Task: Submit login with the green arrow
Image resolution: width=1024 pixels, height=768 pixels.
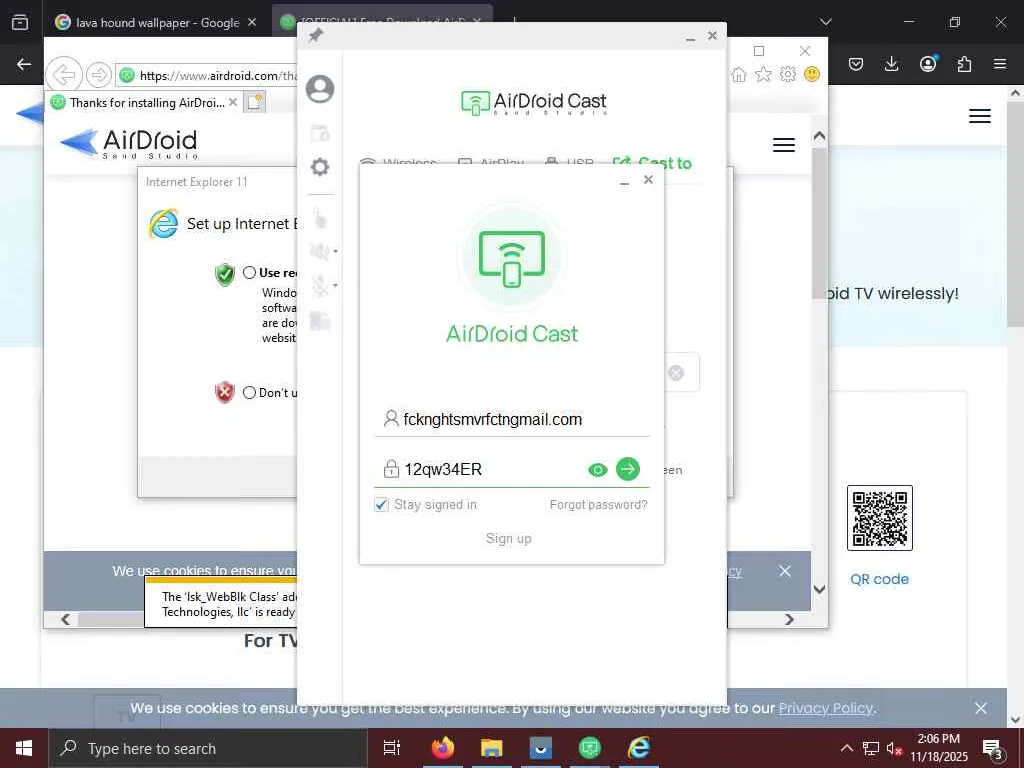Action: tap(628, 469)
